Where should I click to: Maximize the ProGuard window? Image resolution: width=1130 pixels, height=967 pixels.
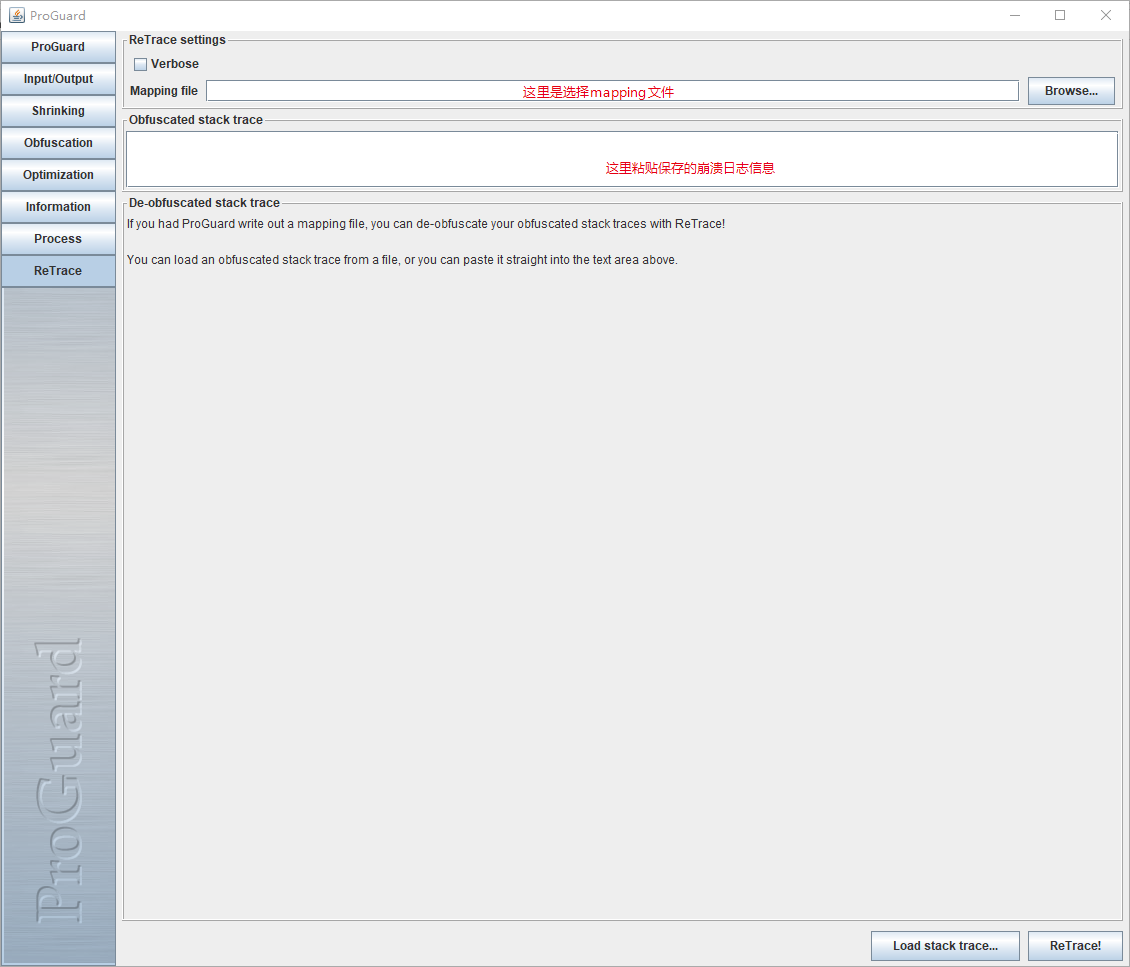[1060, 15]
